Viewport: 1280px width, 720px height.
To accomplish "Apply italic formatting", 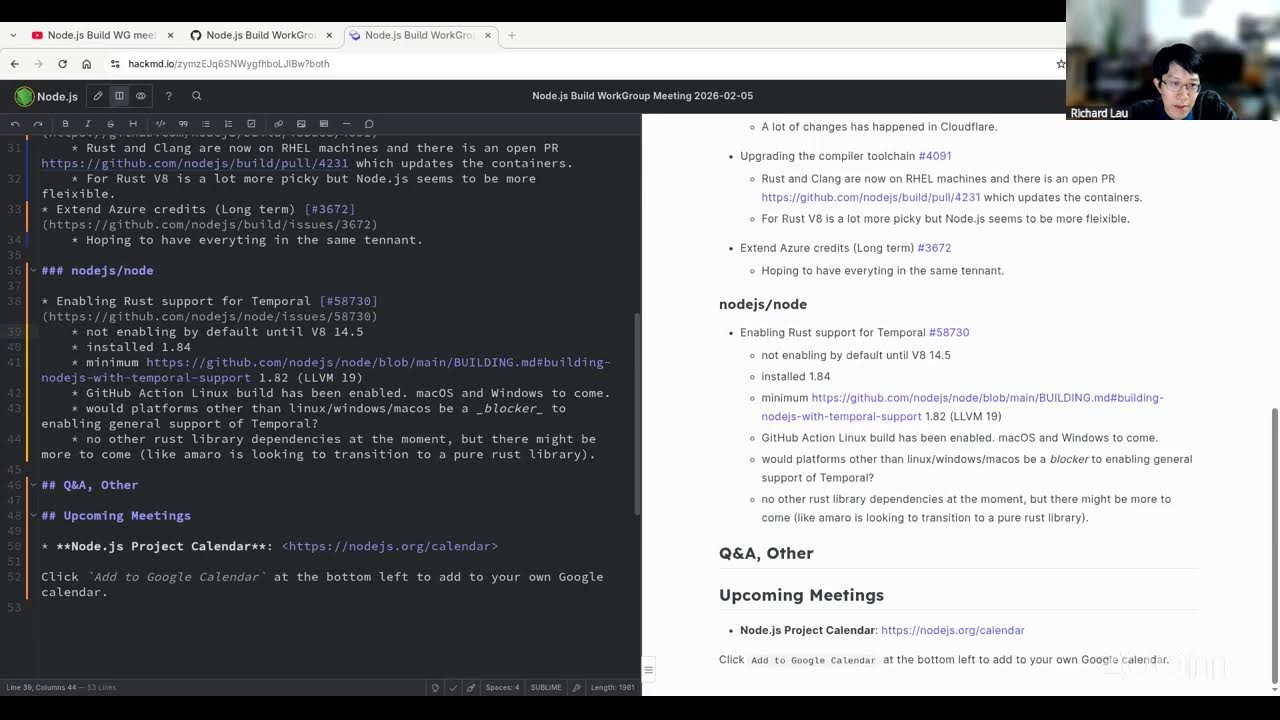I will (x=88, y=124).
